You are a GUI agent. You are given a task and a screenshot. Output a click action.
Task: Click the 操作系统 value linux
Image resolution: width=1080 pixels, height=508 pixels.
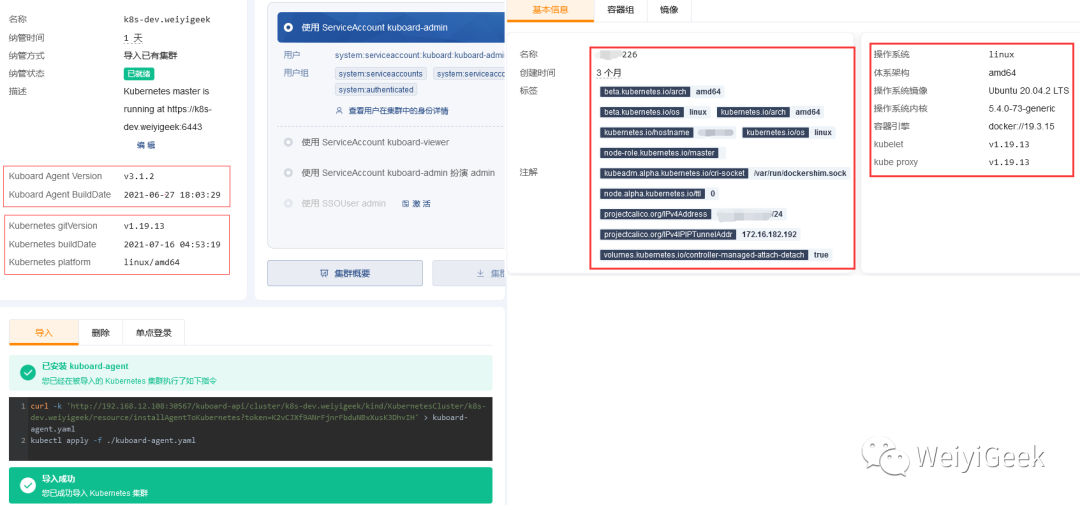point(1001,54)
